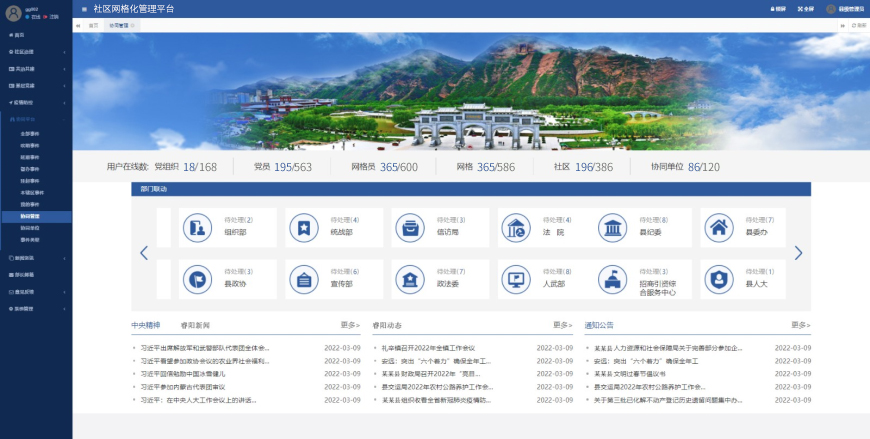Toggle fullscreen with 全屏 button
This screenshot has width=870, height=439.
pyautogui.click(x=806, y=9)
